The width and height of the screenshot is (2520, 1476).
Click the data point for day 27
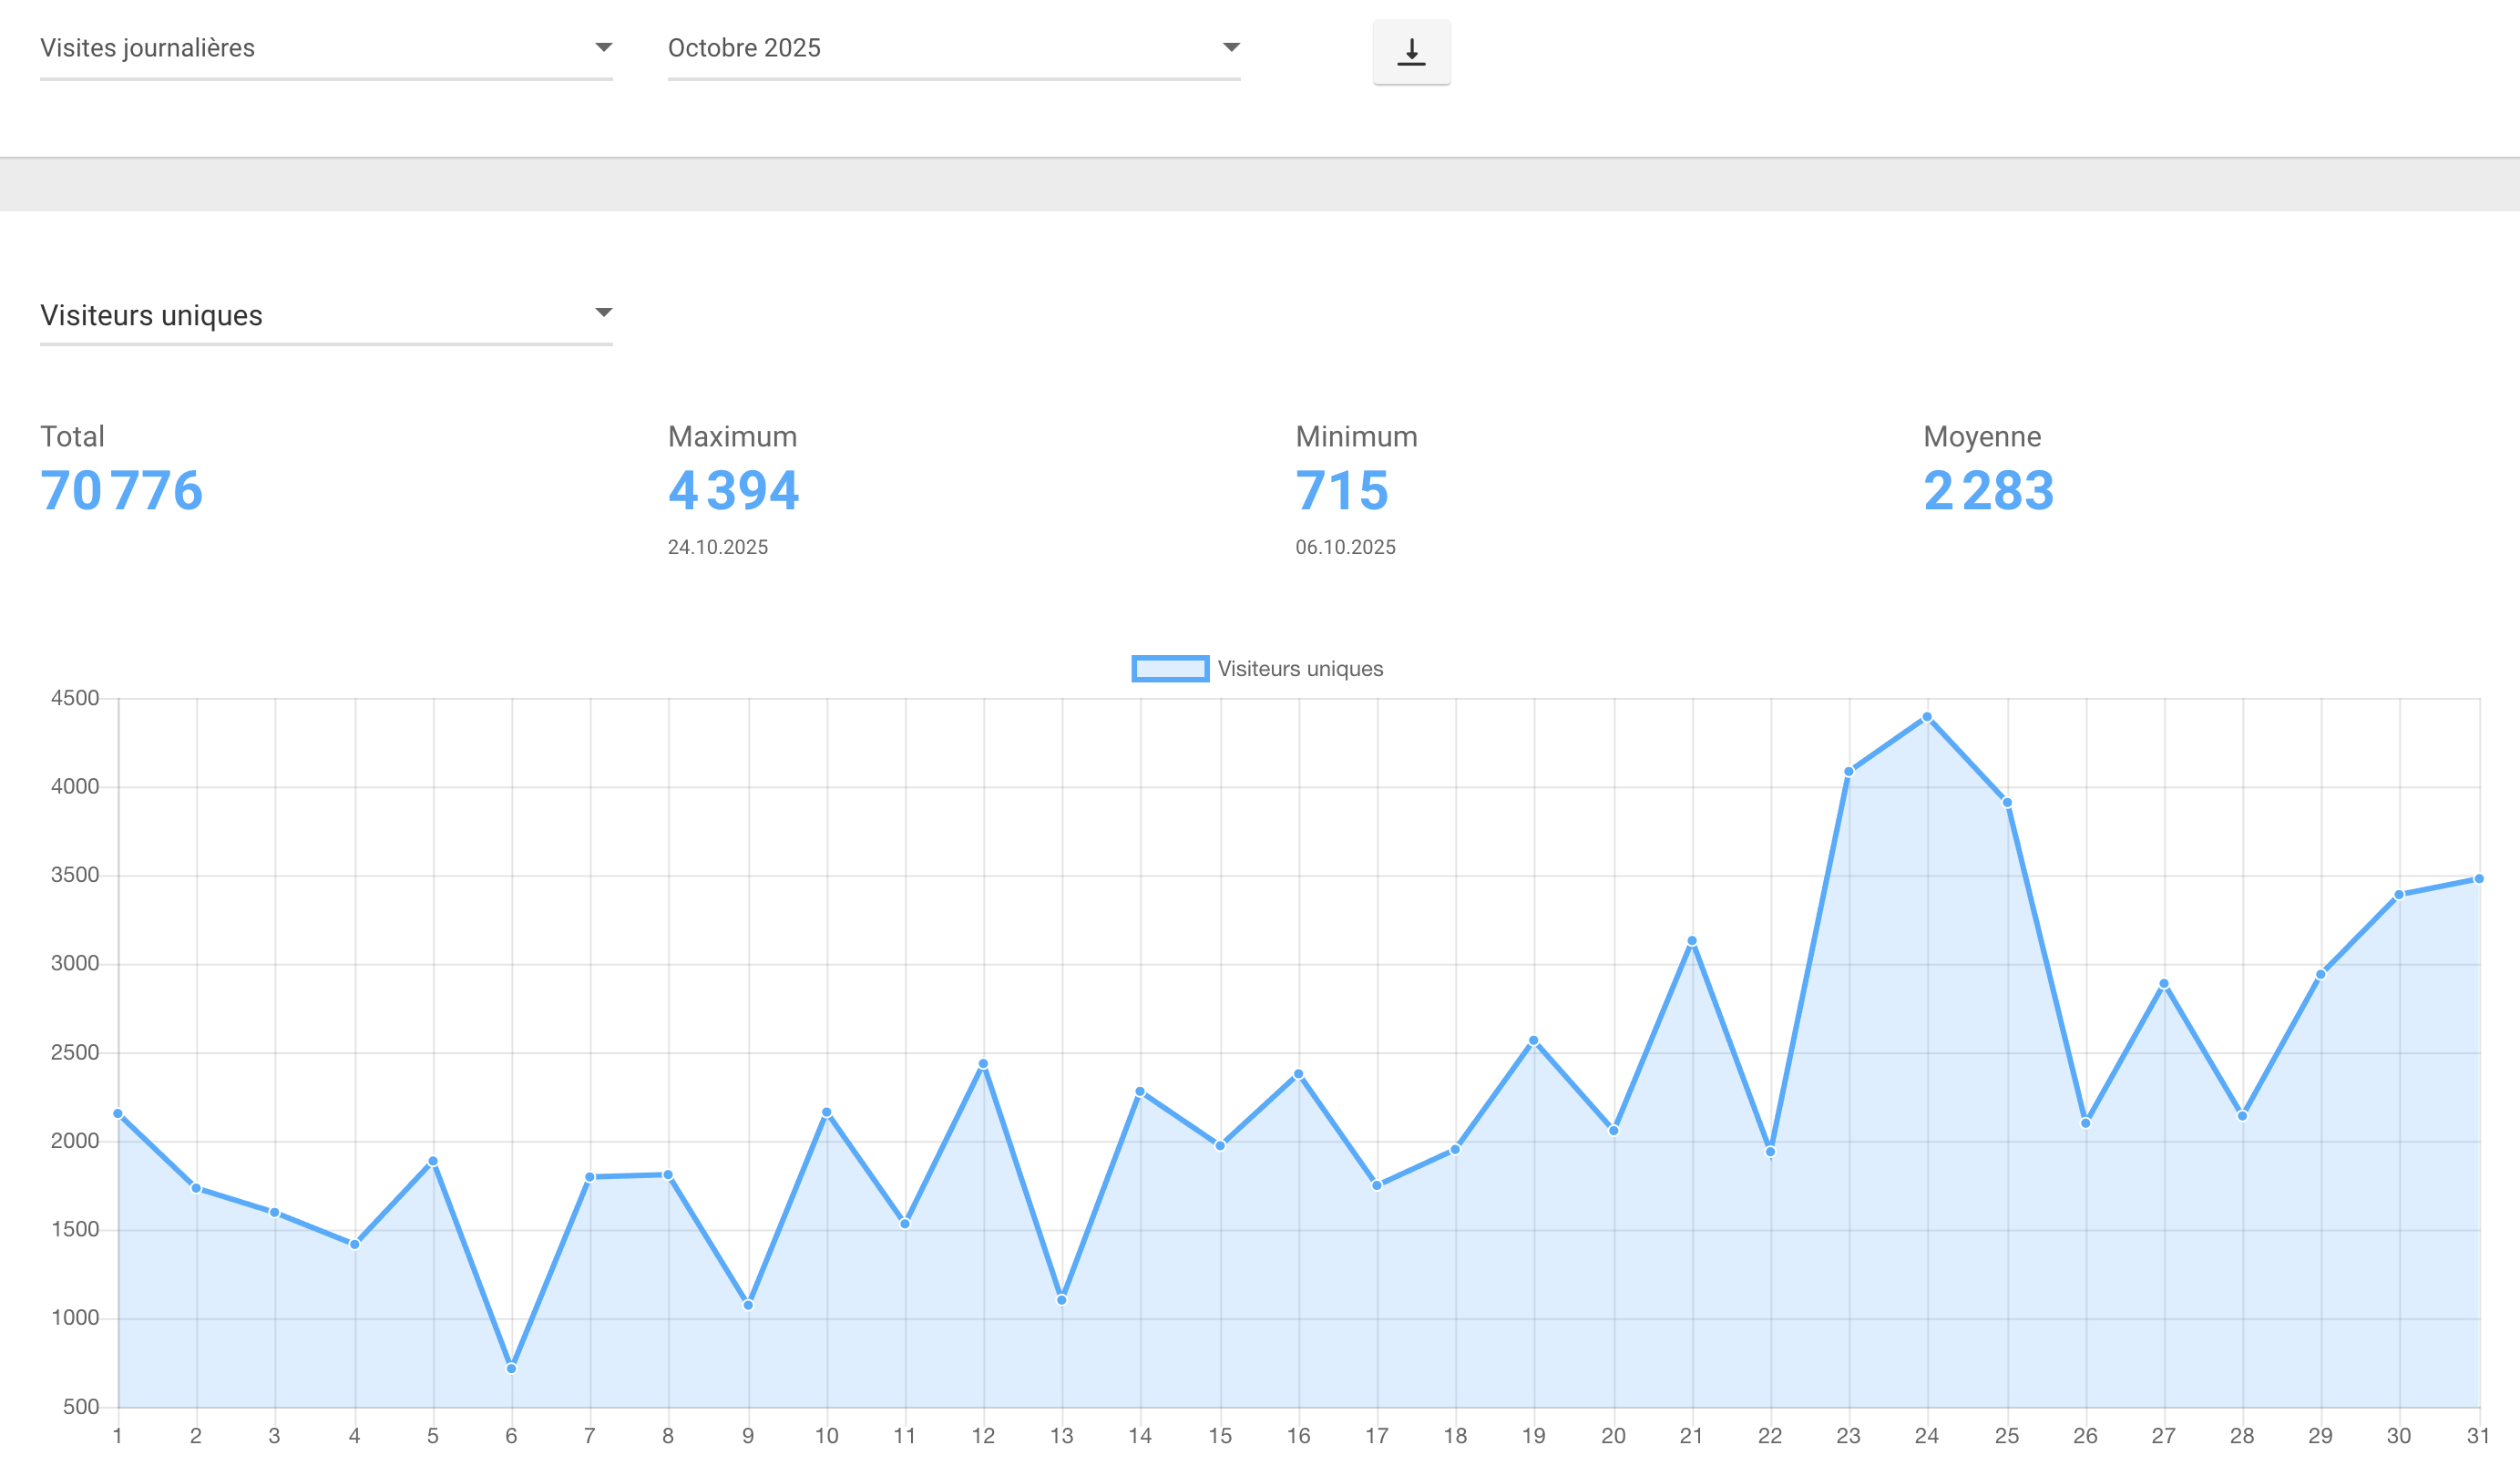2163,984
